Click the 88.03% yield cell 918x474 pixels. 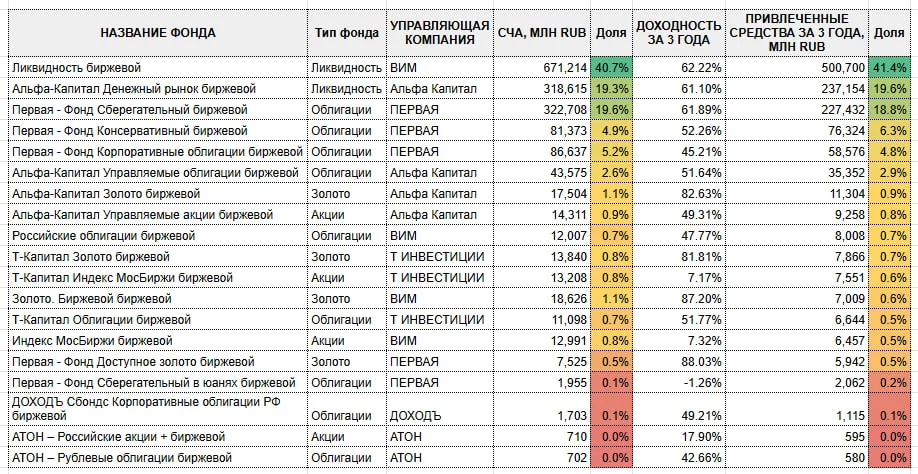pos(679,362)
